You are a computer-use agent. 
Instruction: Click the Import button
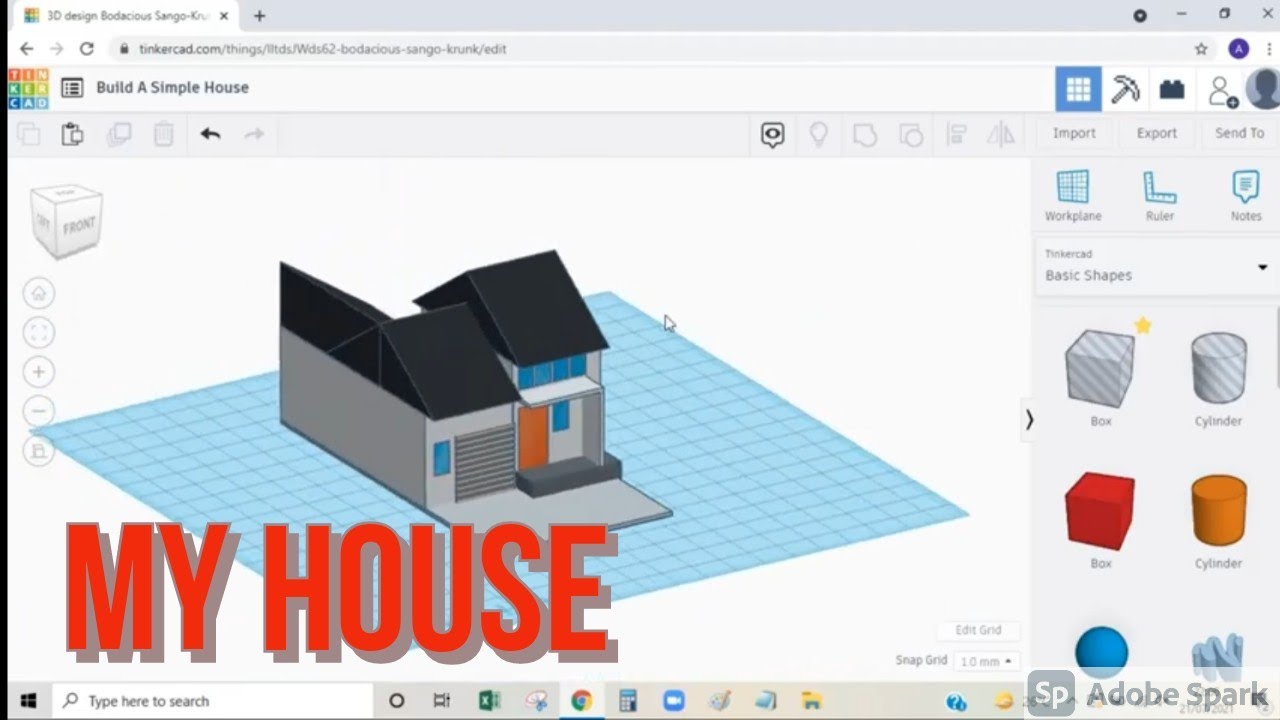click(1074, 133)
